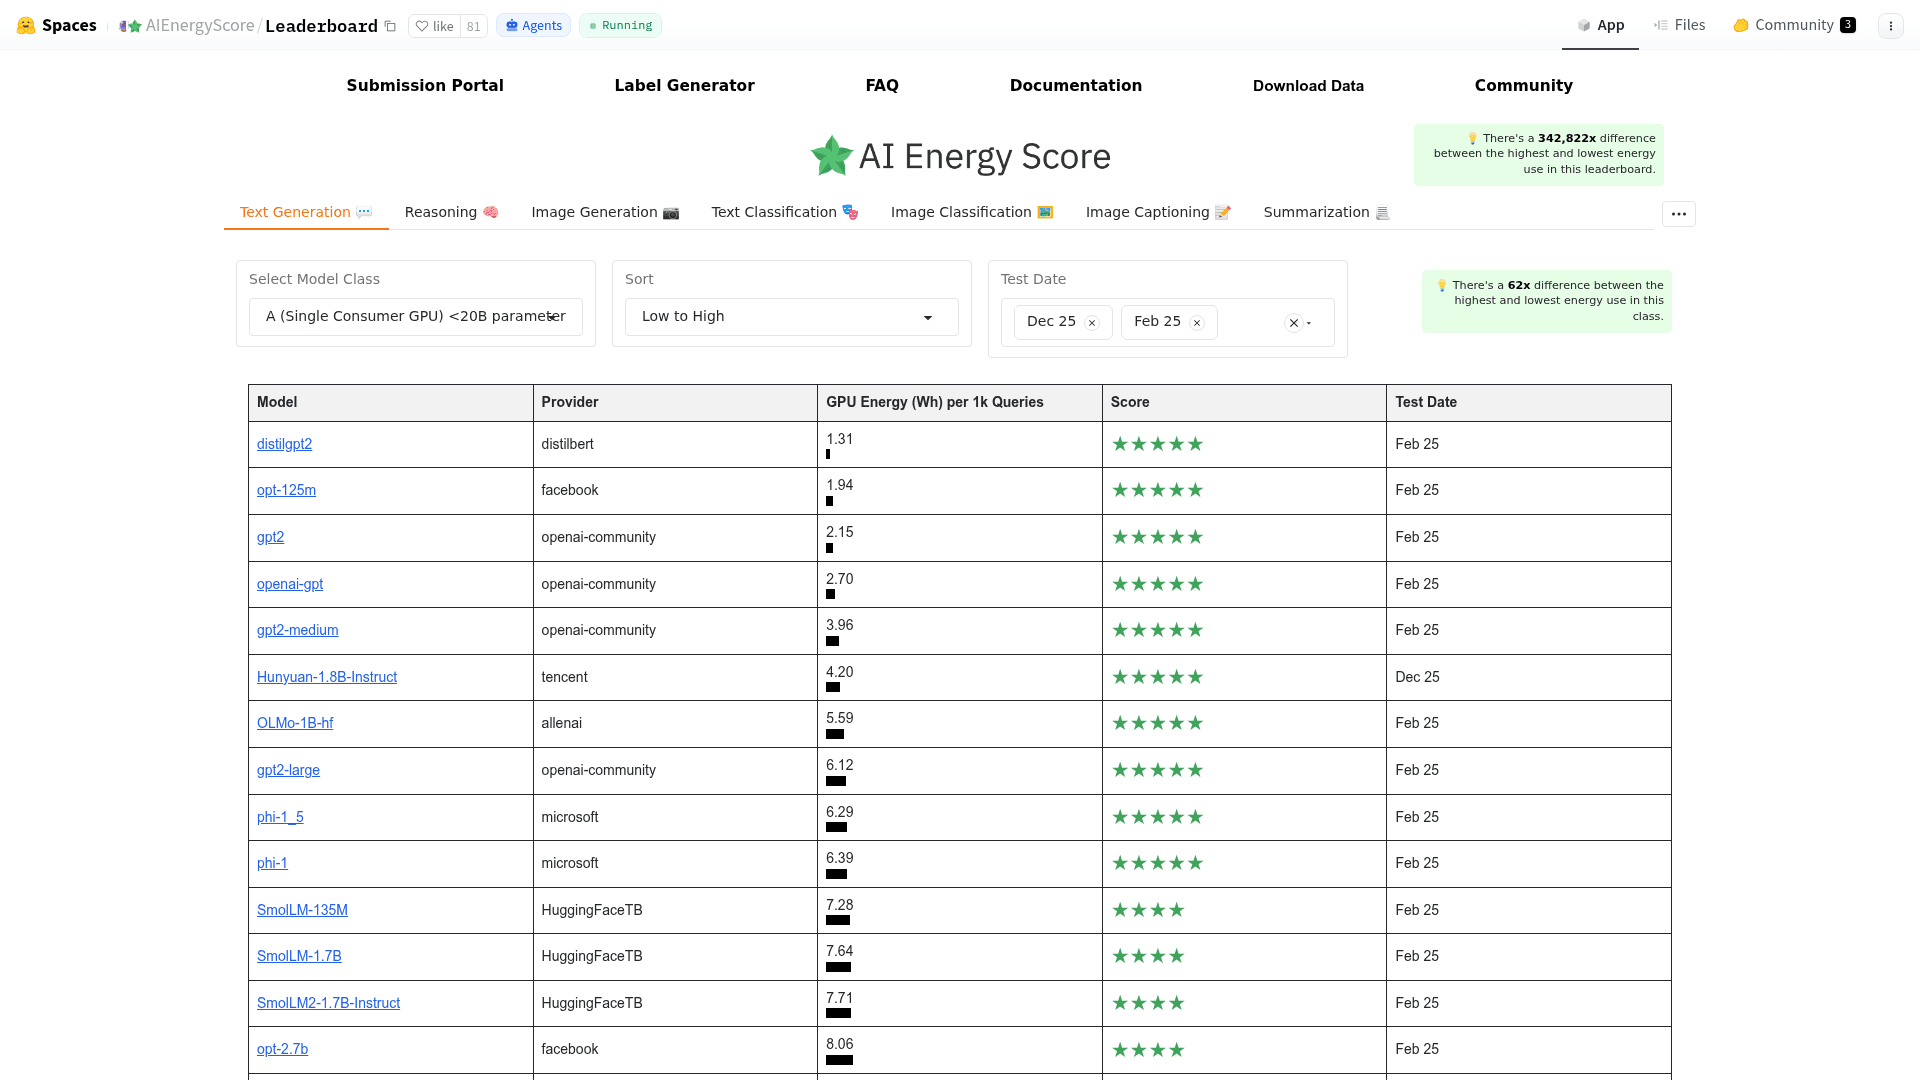Expand the Test Date dropdown arrow

point(1309,323)
